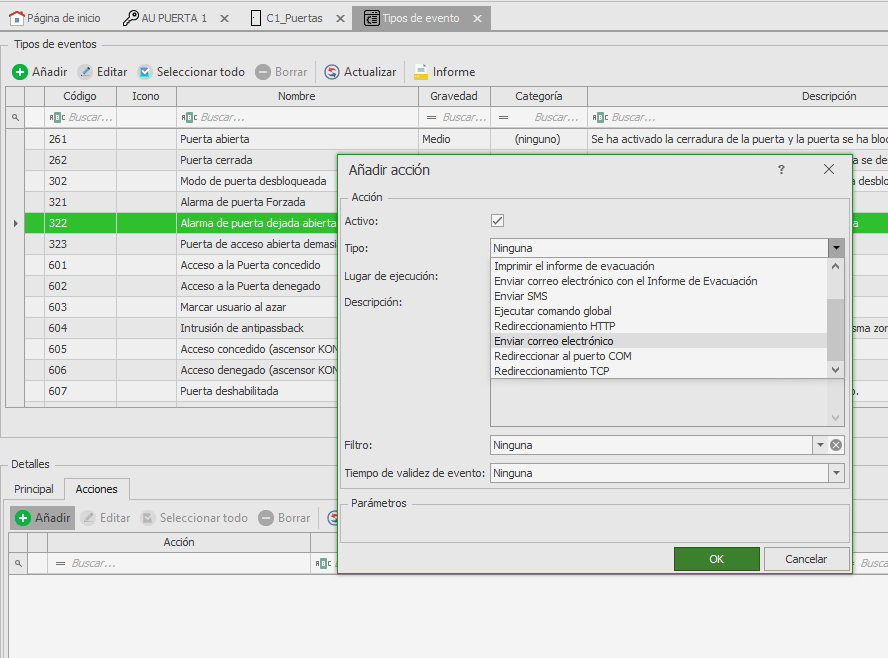Select the plain Enviar correo electrónico option
The width and height of the screenshot is (888, 658).
pyautogui.click(x=659, y=341)
